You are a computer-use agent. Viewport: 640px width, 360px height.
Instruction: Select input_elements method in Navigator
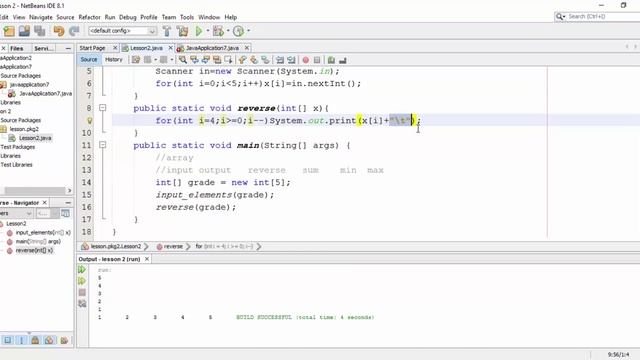[43, 233]
